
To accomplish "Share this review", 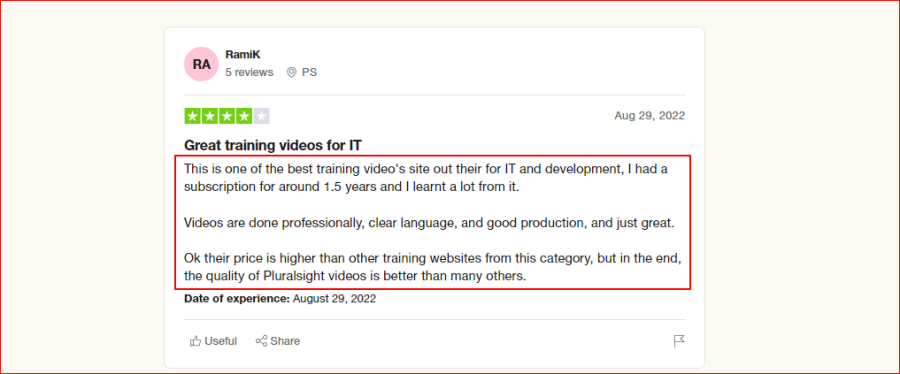I will (278, 341).
